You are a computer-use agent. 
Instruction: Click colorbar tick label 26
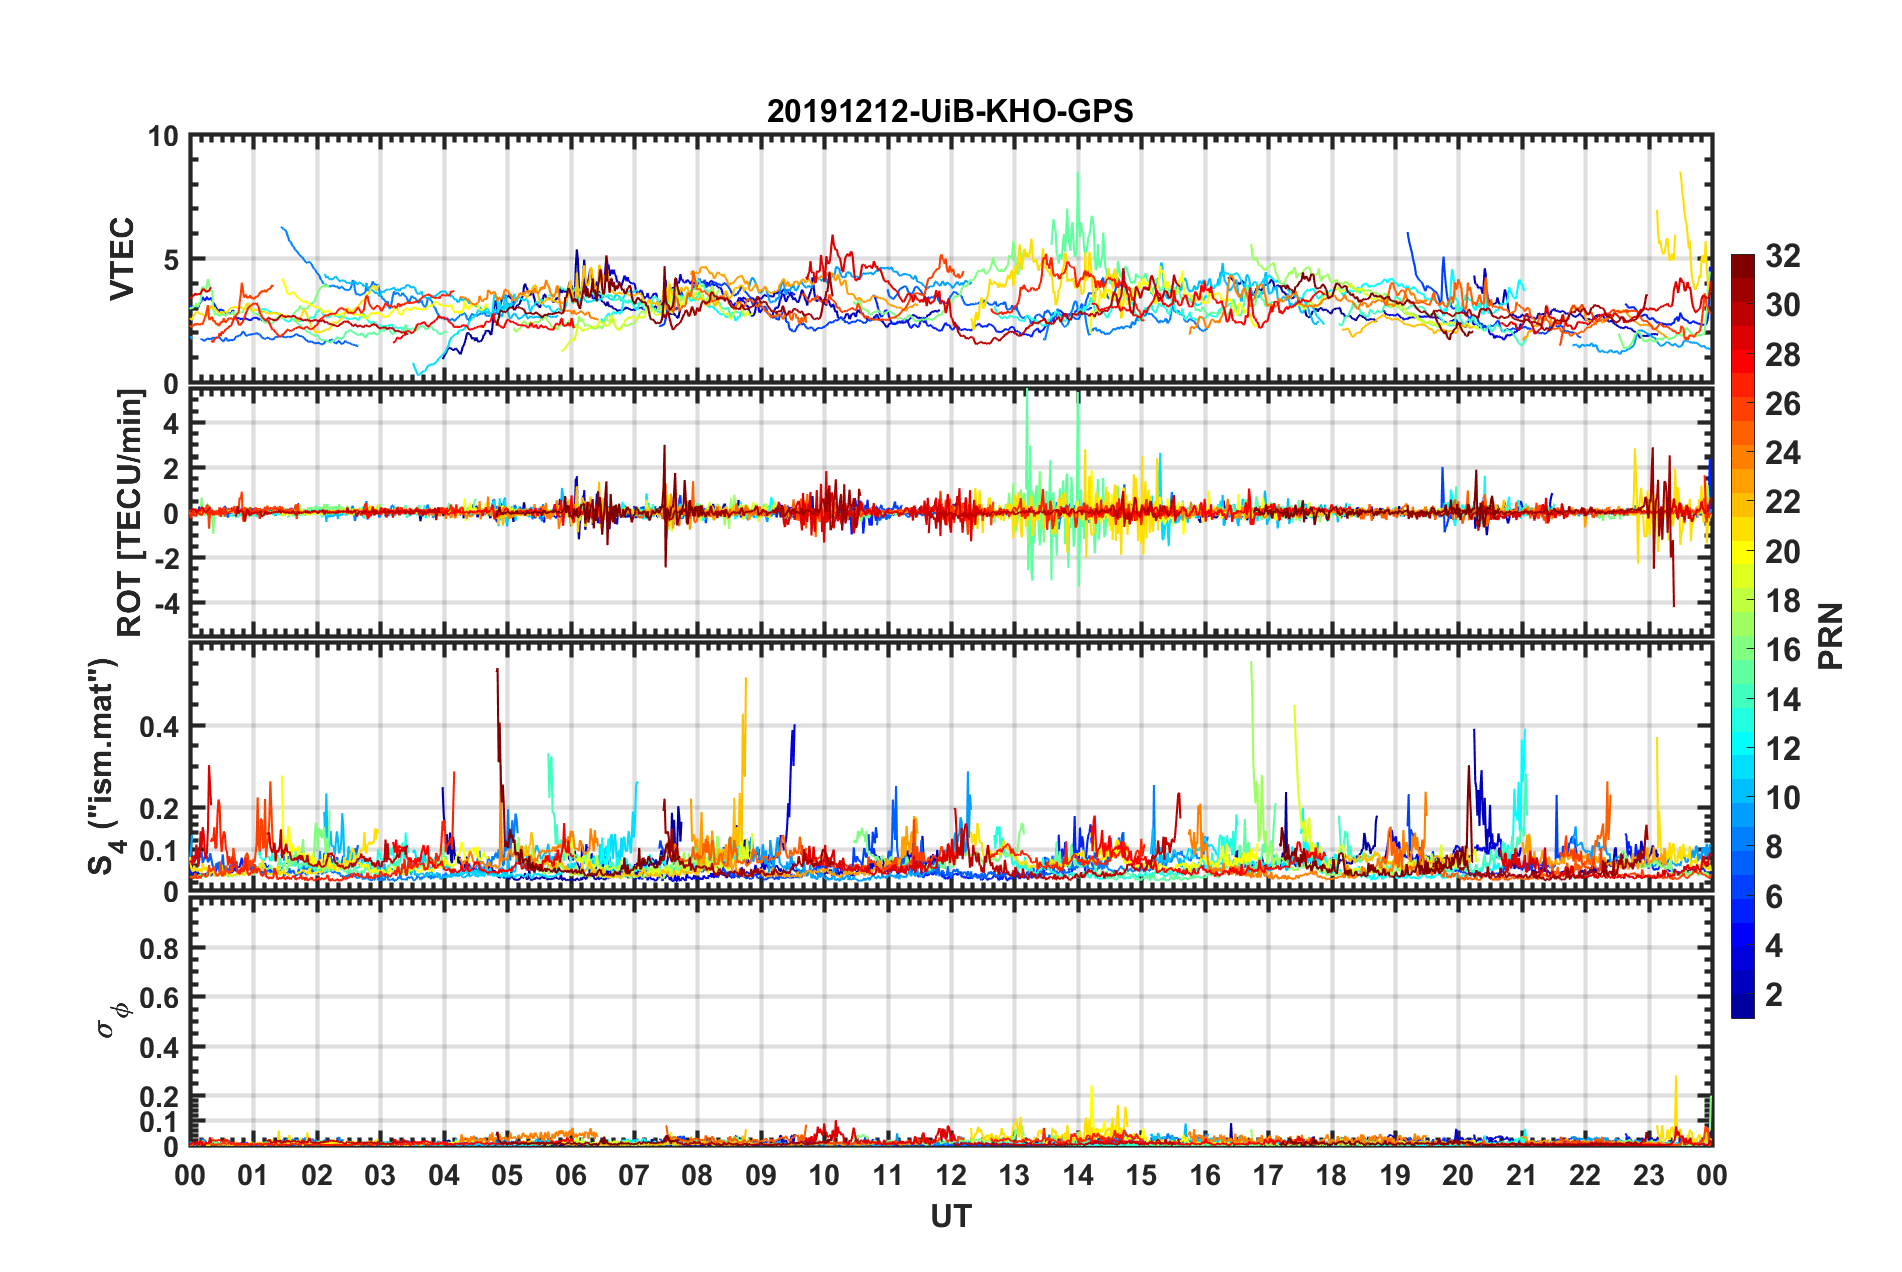(x=1782, y=404)
